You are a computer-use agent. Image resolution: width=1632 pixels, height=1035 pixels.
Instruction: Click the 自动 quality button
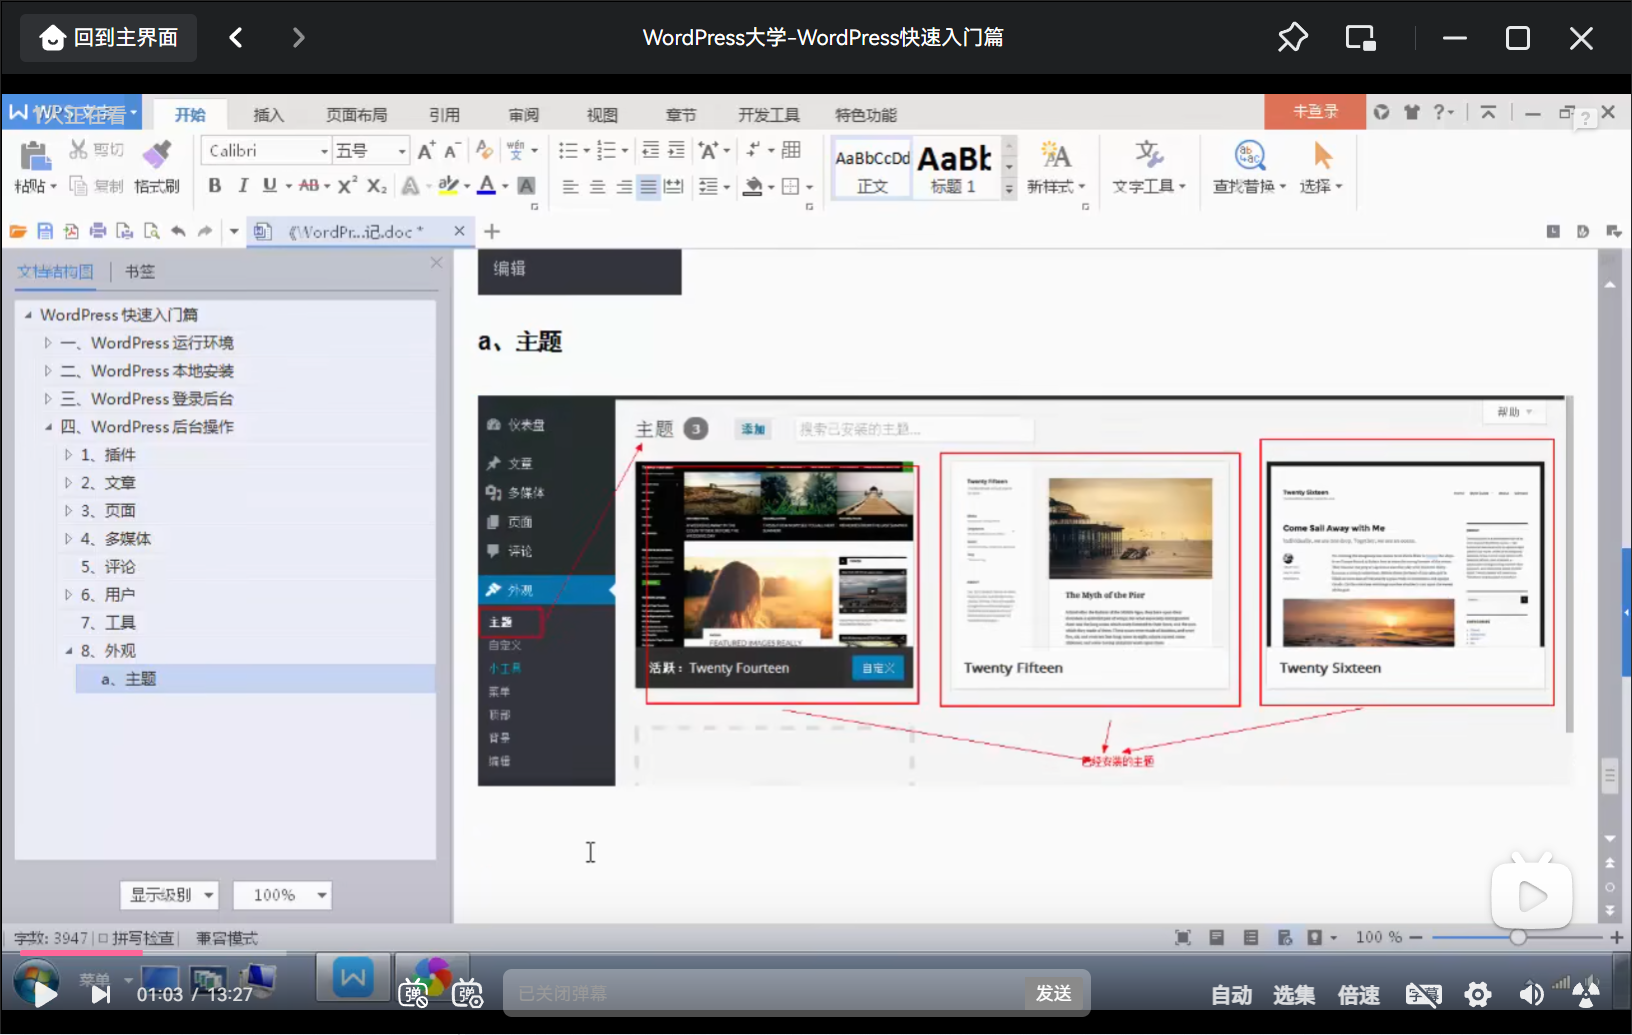(x=1231, y=995)
